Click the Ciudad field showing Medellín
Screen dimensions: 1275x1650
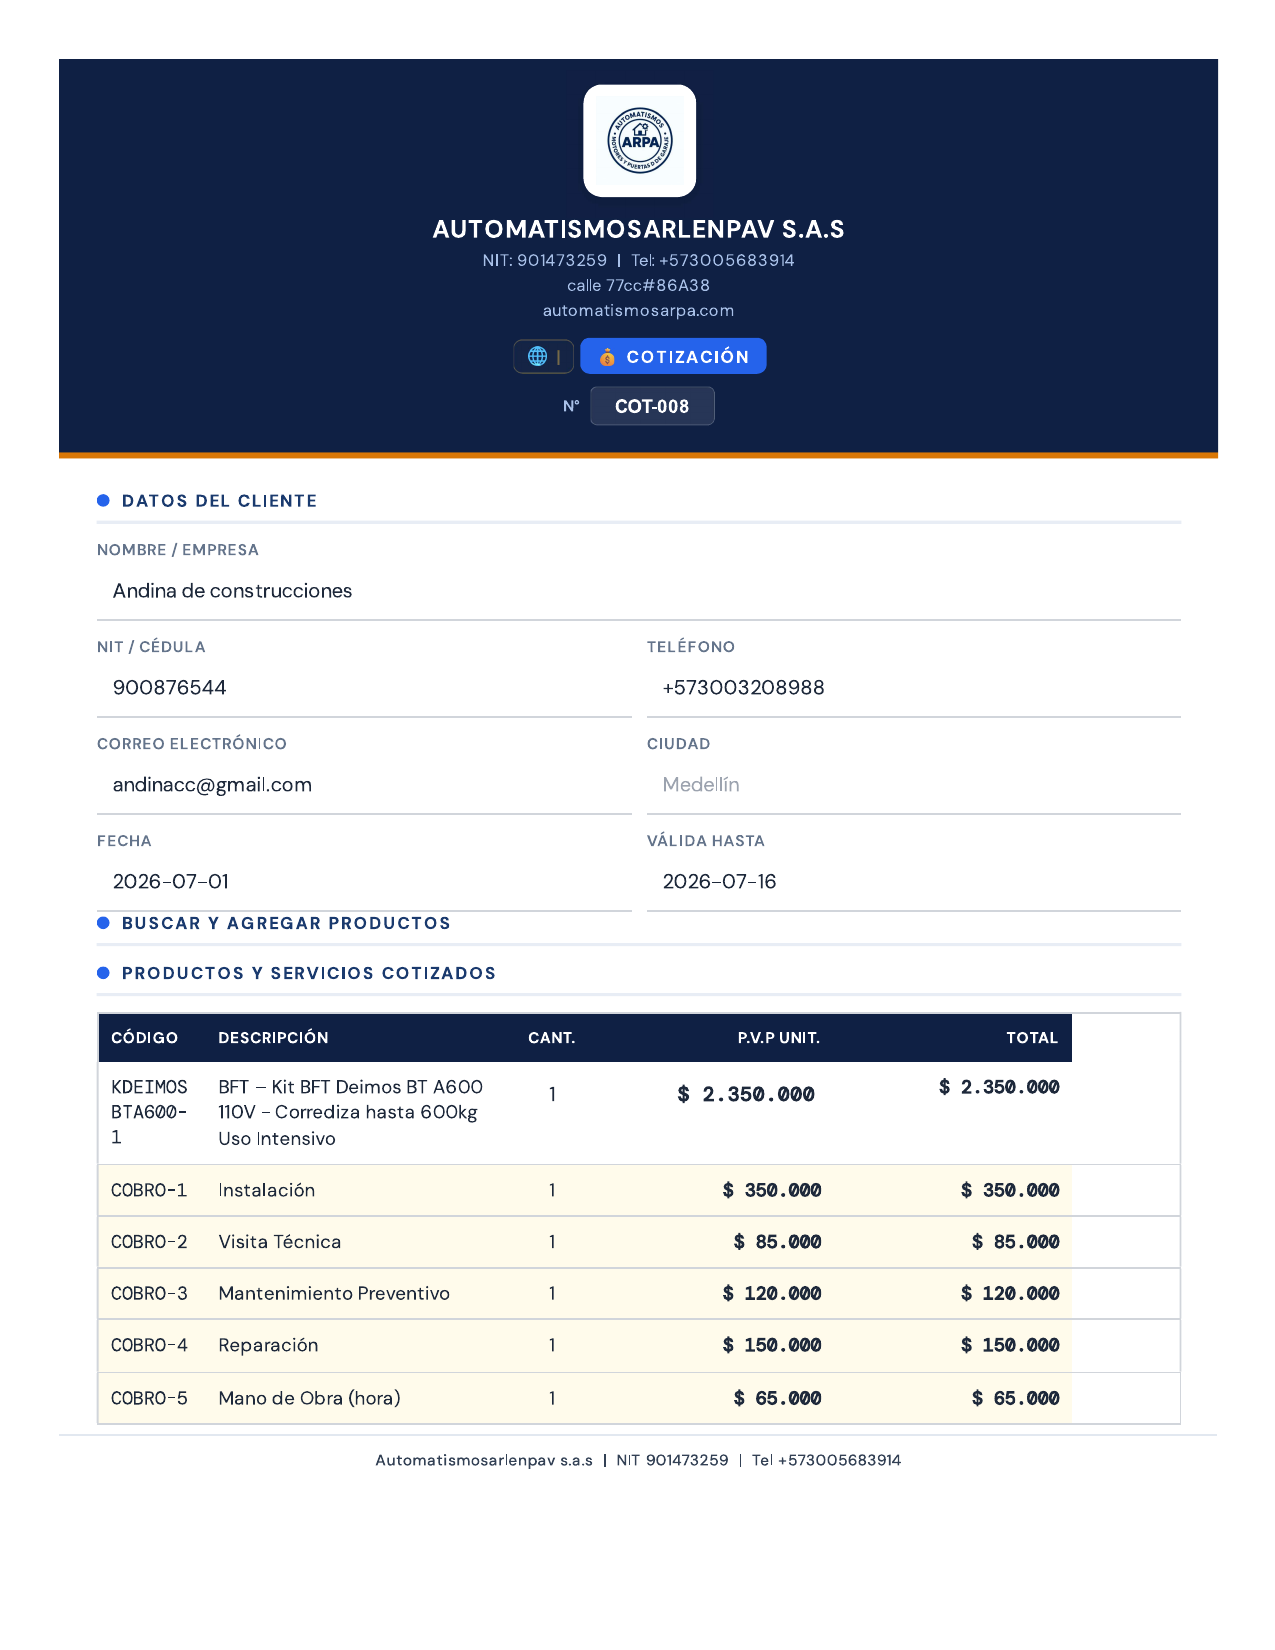click(x=914, y=785)
